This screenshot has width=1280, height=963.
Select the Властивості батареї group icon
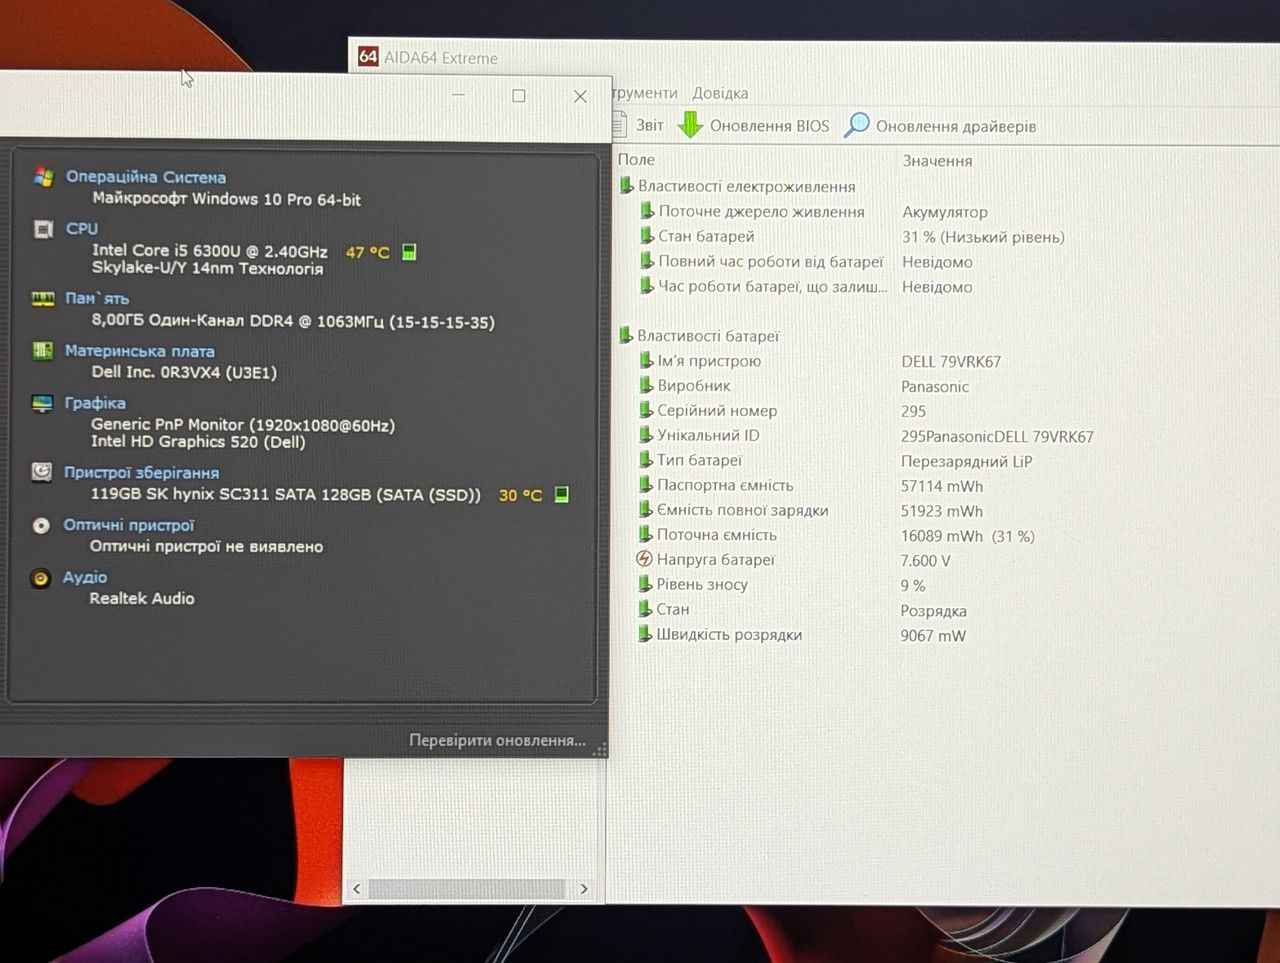pos(626,335)
